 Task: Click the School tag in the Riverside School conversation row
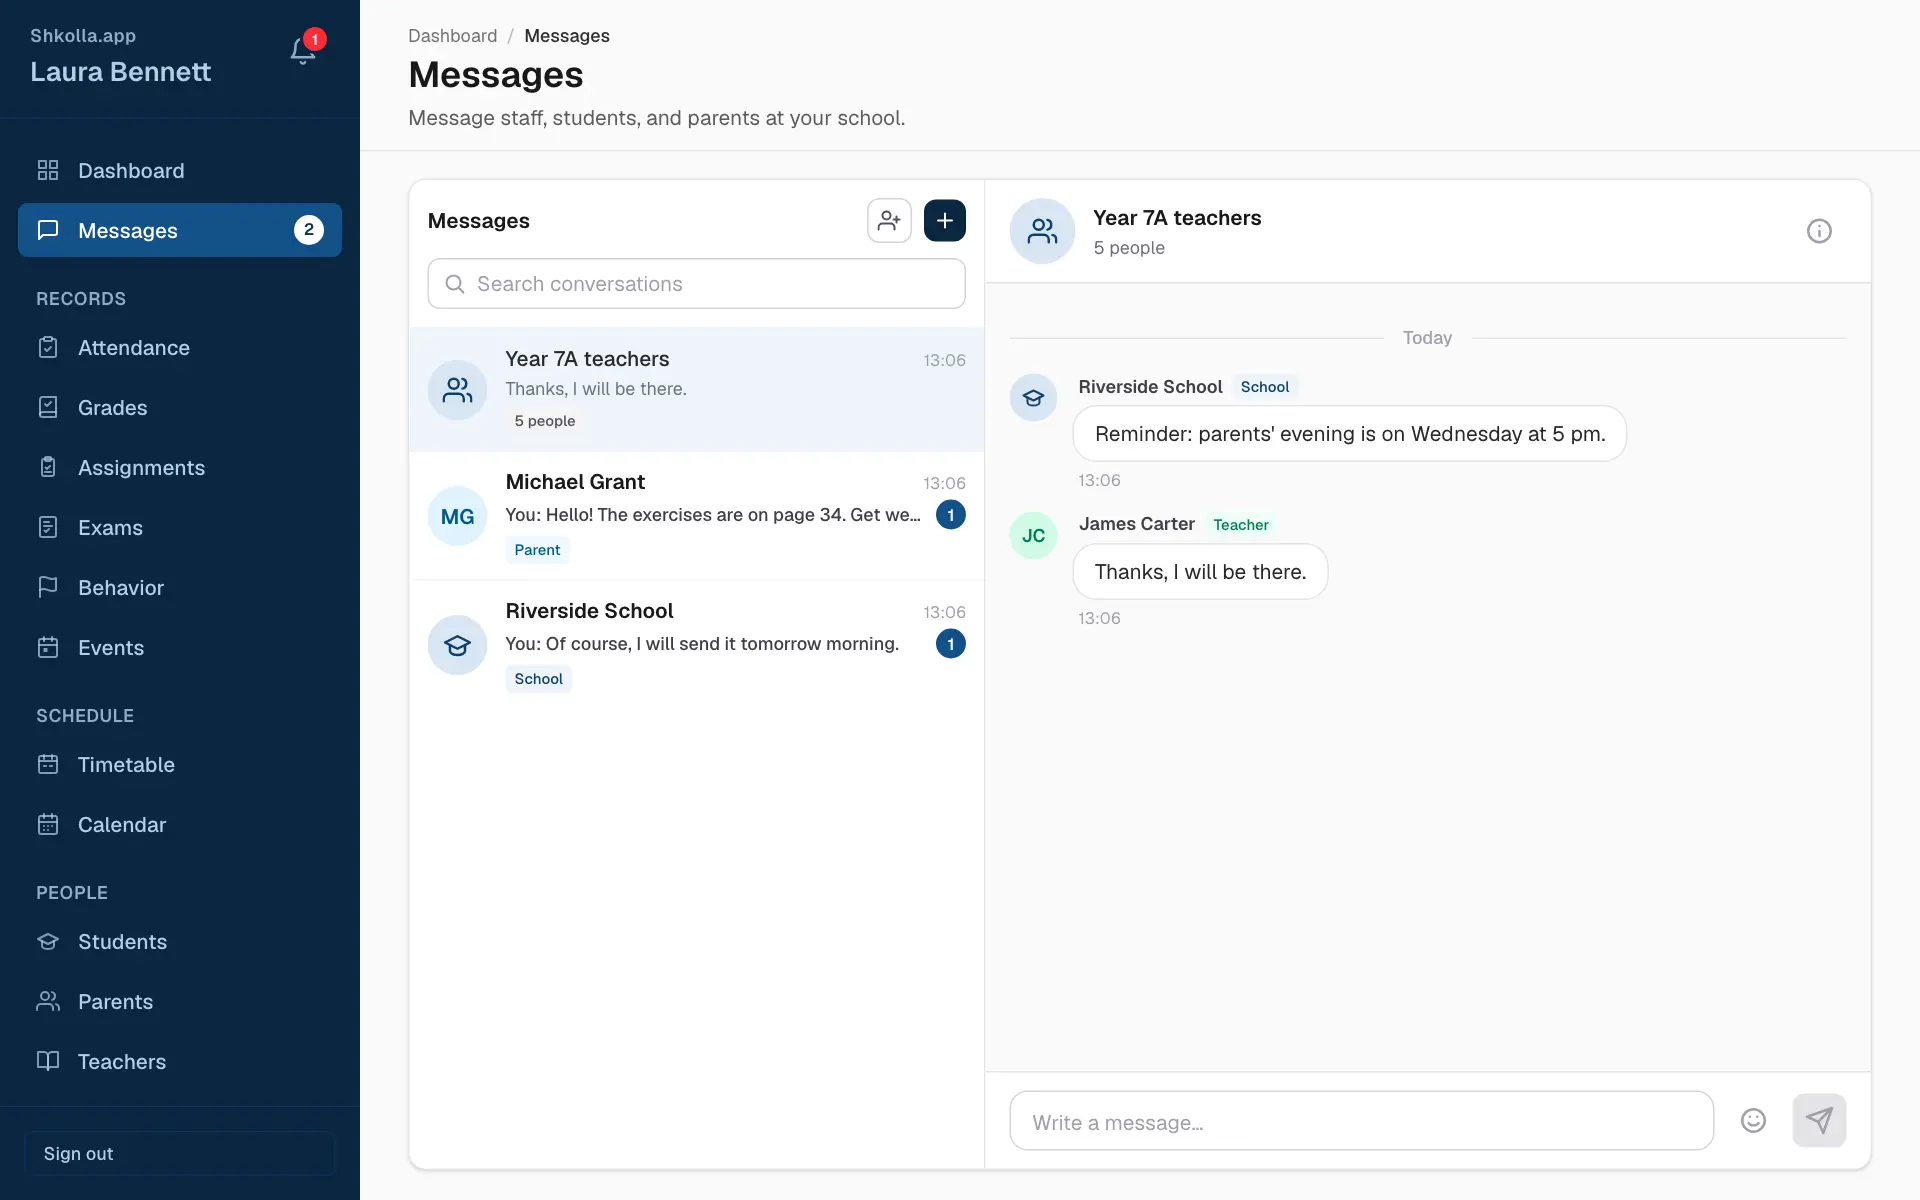pos(538,679)
